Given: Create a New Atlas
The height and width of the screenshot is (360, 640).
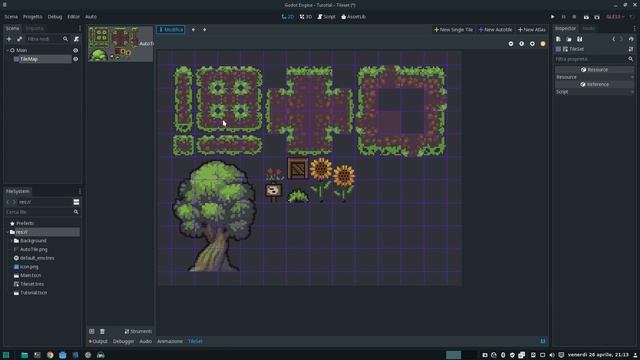Looking at the screenshot, I should click(x=531, y=29).
